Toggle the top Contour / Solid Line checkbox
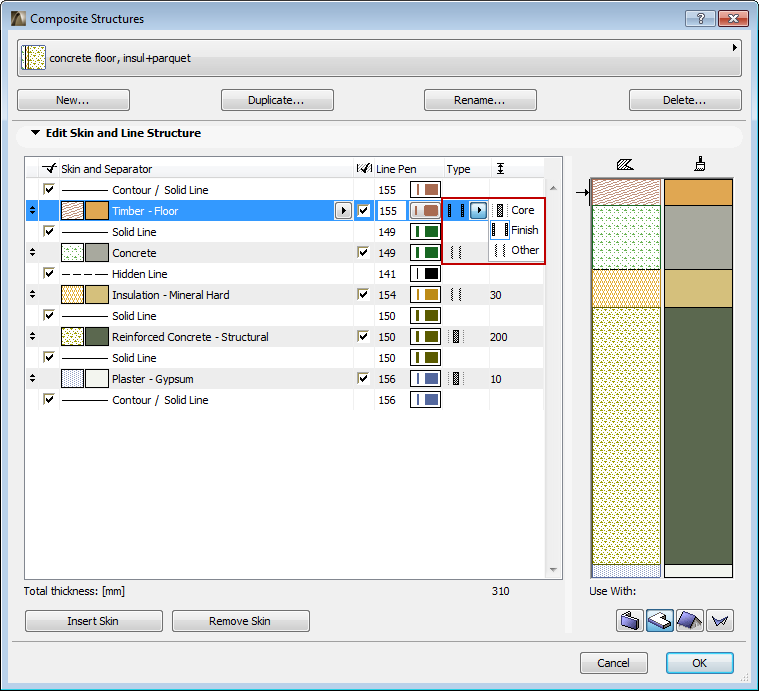 point(49,189)
